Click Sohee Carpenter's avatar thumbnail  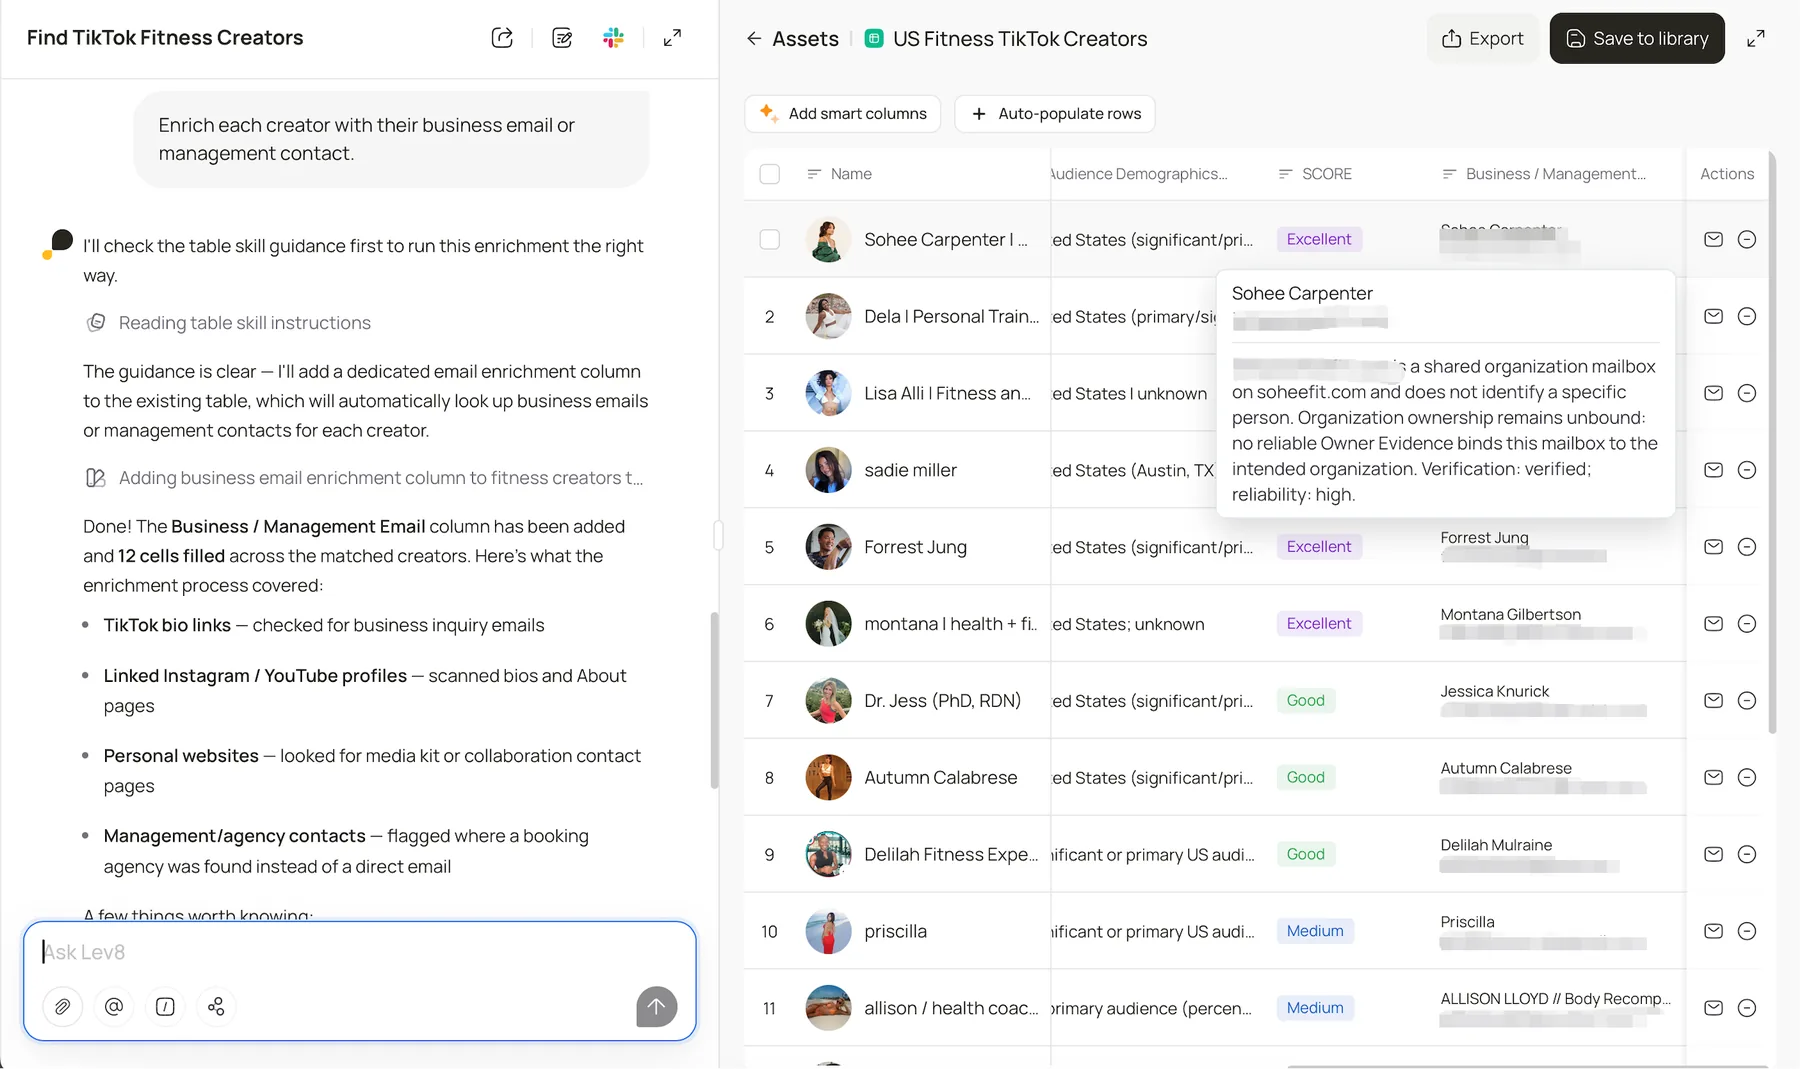tap(828, 239)
